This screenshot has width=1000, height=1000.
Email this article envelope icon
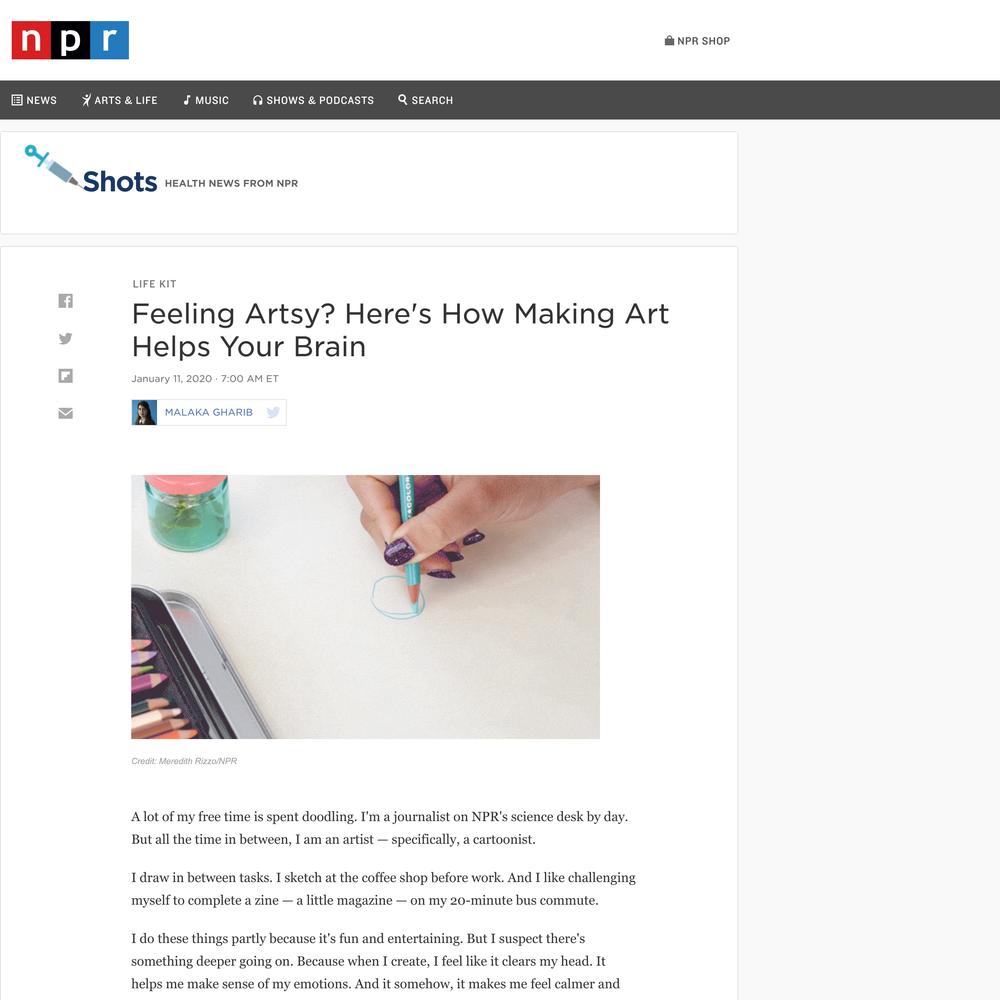[66, 413]
